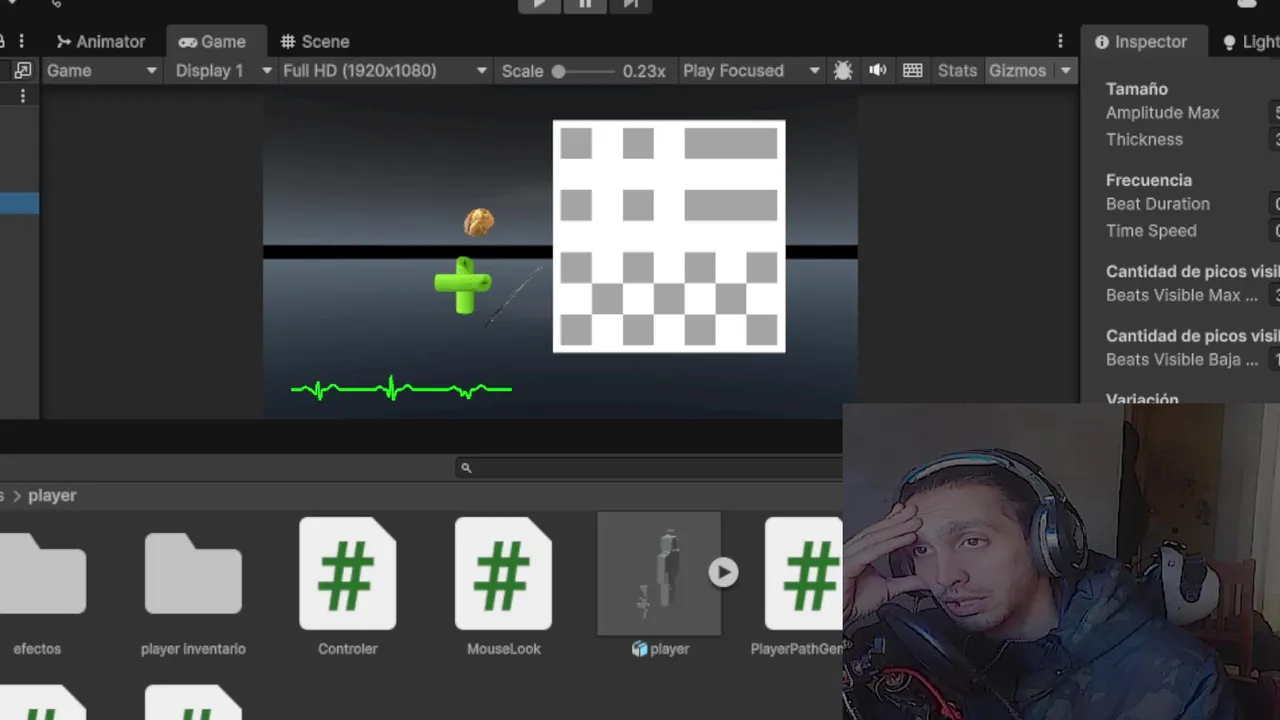1280x720 pixels.
Task: Open the Game view type dropdown
Action: tap(102, 71)
